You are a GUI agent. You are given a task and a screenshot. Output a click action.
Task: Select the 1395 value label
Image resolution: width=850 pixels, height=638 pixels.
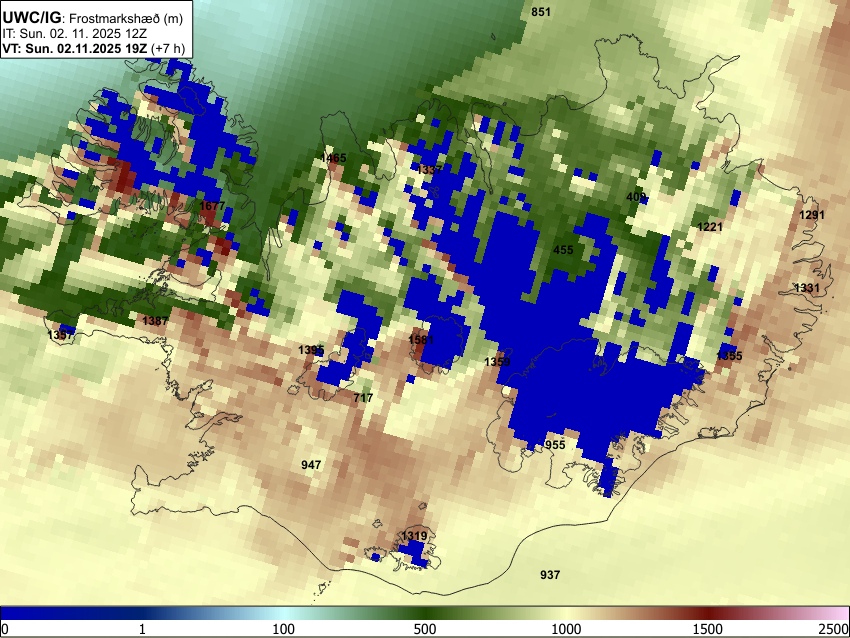tap(311, 350)
